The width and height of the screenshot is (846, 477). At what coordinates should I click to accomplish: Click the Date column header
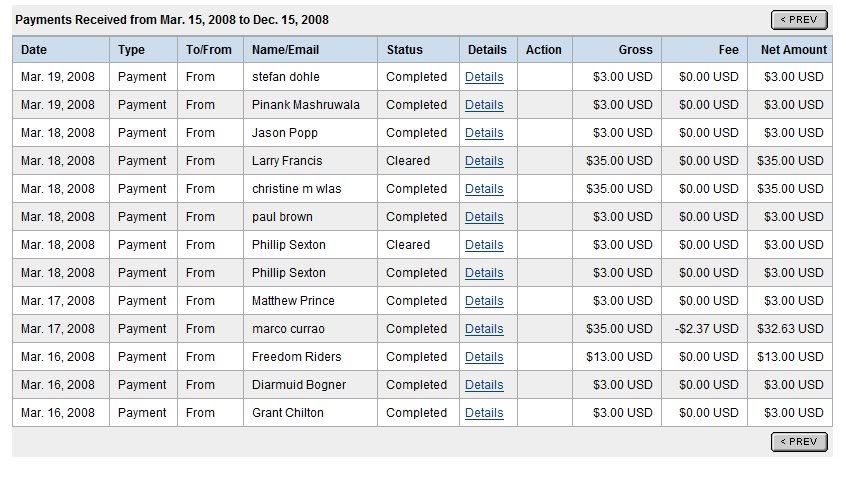click(x=34, y=50)
